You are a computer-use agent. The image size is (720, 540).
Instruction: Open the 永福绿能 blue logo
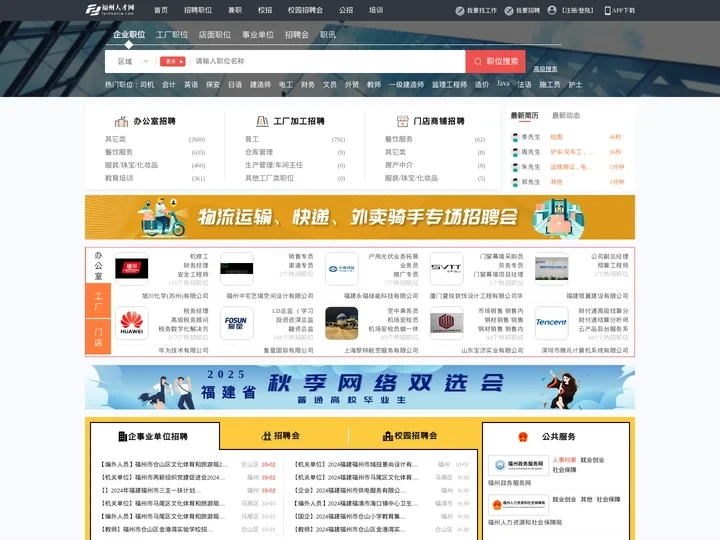(341, 269)
